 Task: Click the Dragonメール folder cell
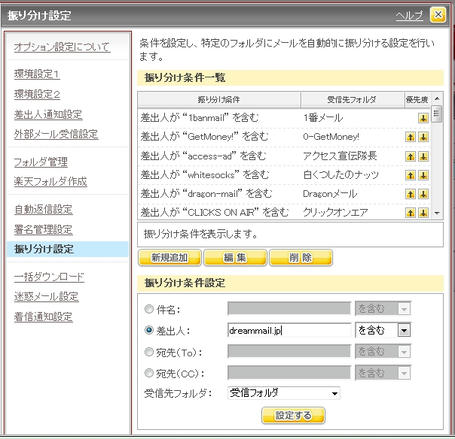point(330,194)
